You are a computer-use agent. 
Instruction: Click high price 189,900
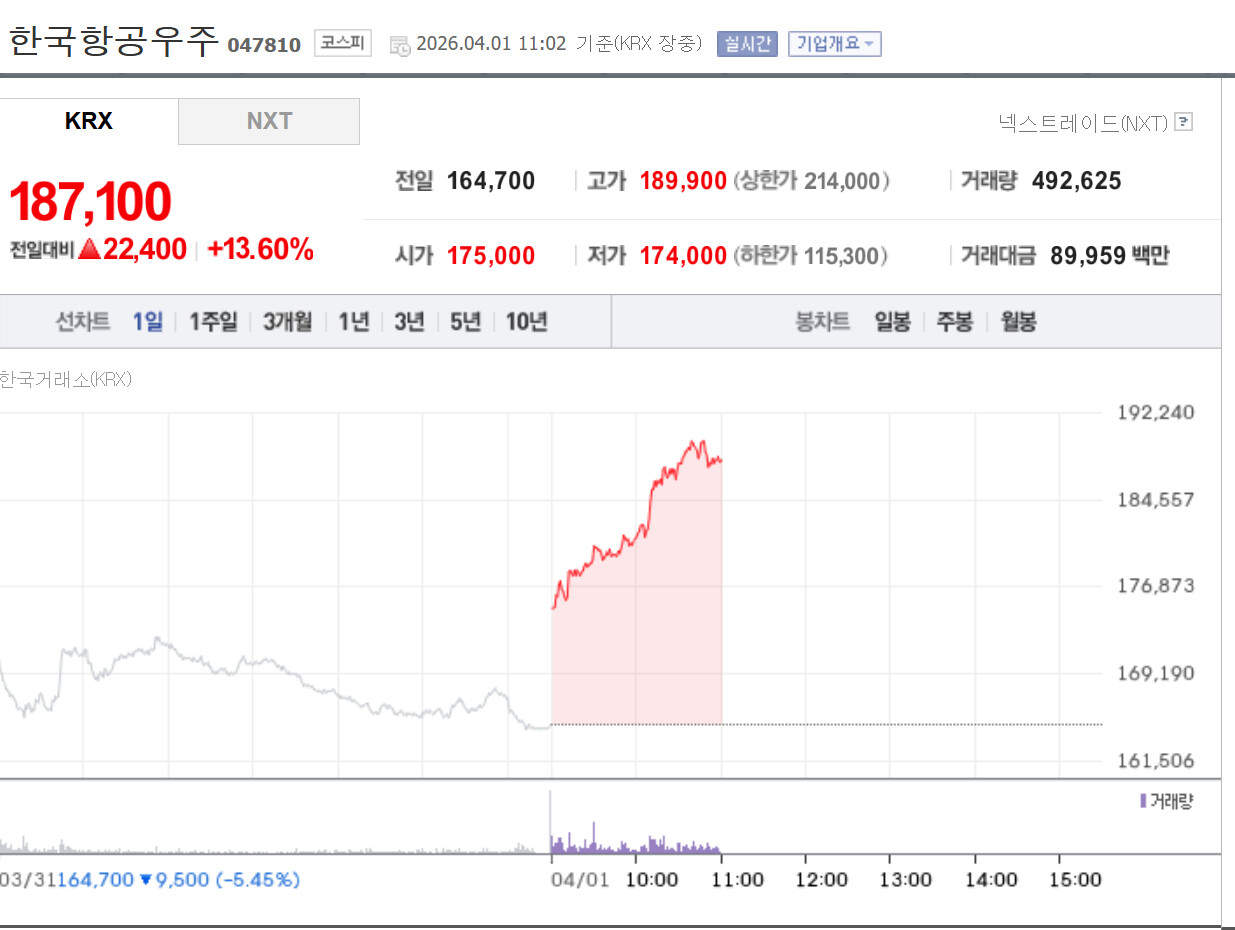(x=683, y=181)
